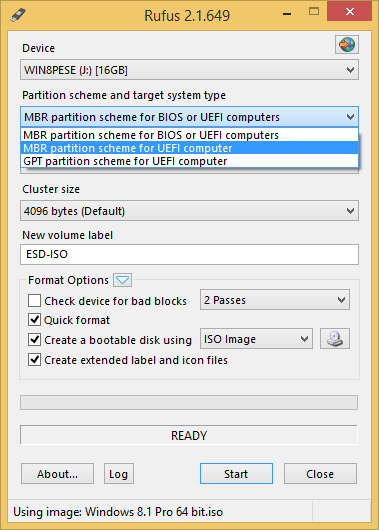Click the Rufus USB drive title bar icon
The width and height of the screenshot is (379, 530).
18,15
